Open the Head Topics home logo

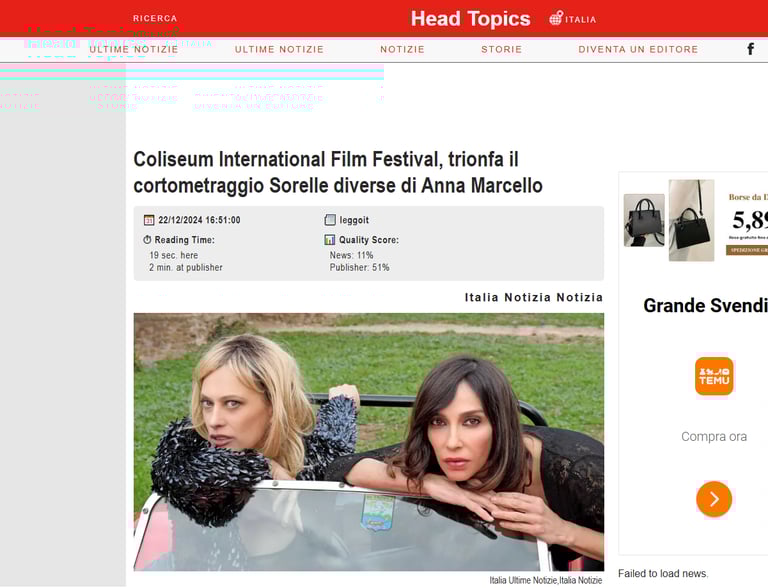(470, 19)
